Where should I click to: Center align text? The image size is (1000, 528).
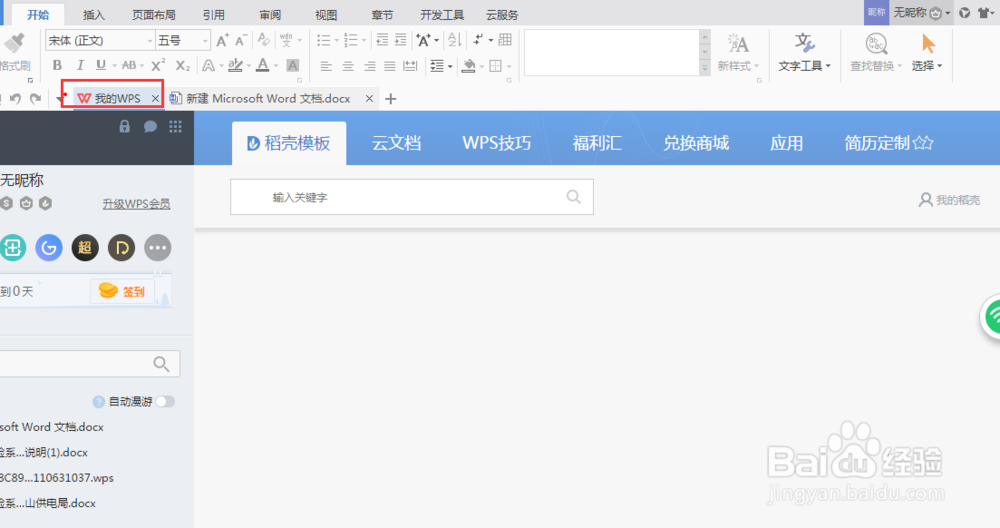pyautogui.click(x=348, y=66)
